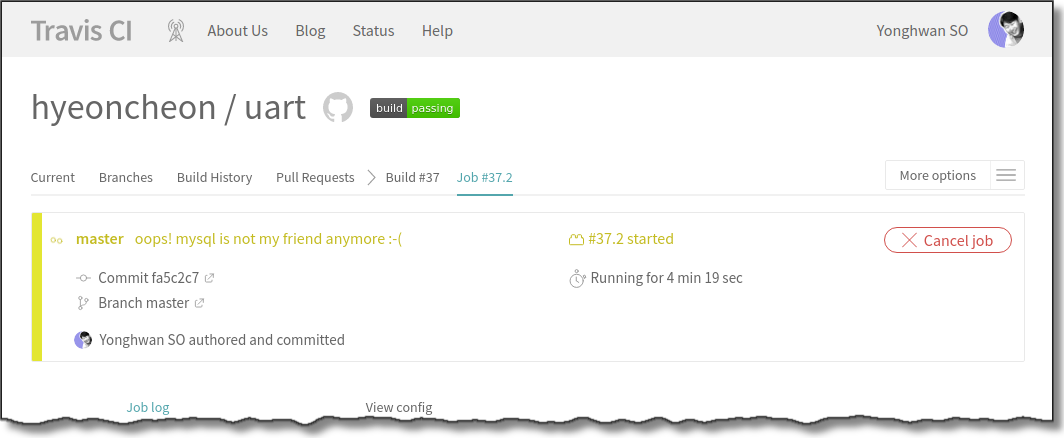
Task: Open the Build #37 breadcrumb link
Action: 412,177
